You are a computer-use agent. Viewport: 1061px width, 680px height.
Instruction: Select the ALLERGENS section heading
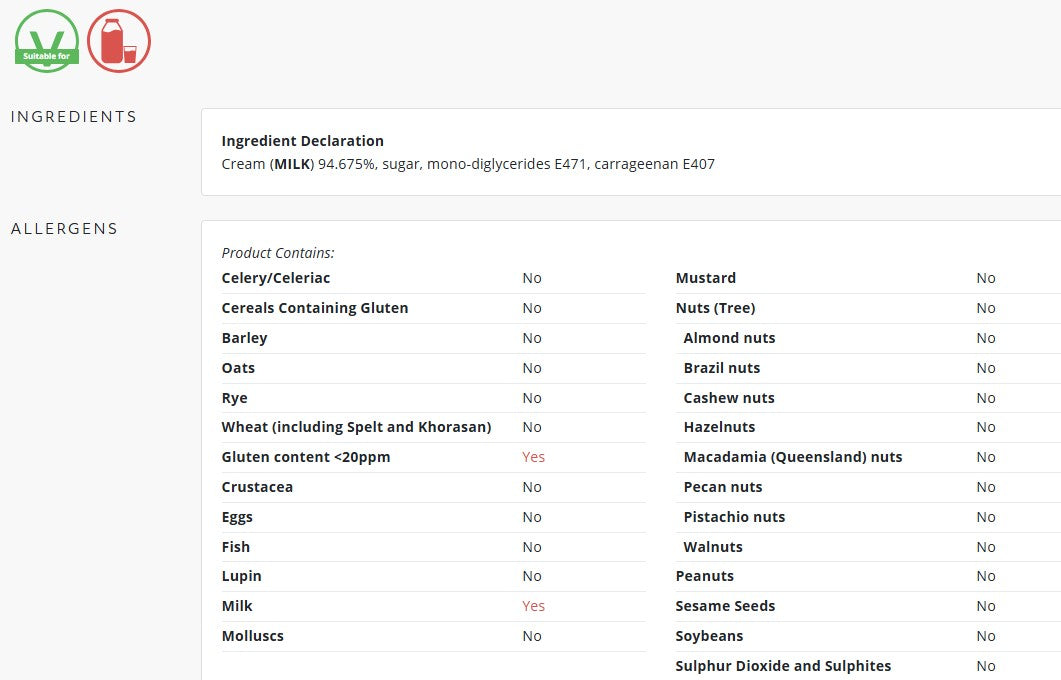(64, 229)
